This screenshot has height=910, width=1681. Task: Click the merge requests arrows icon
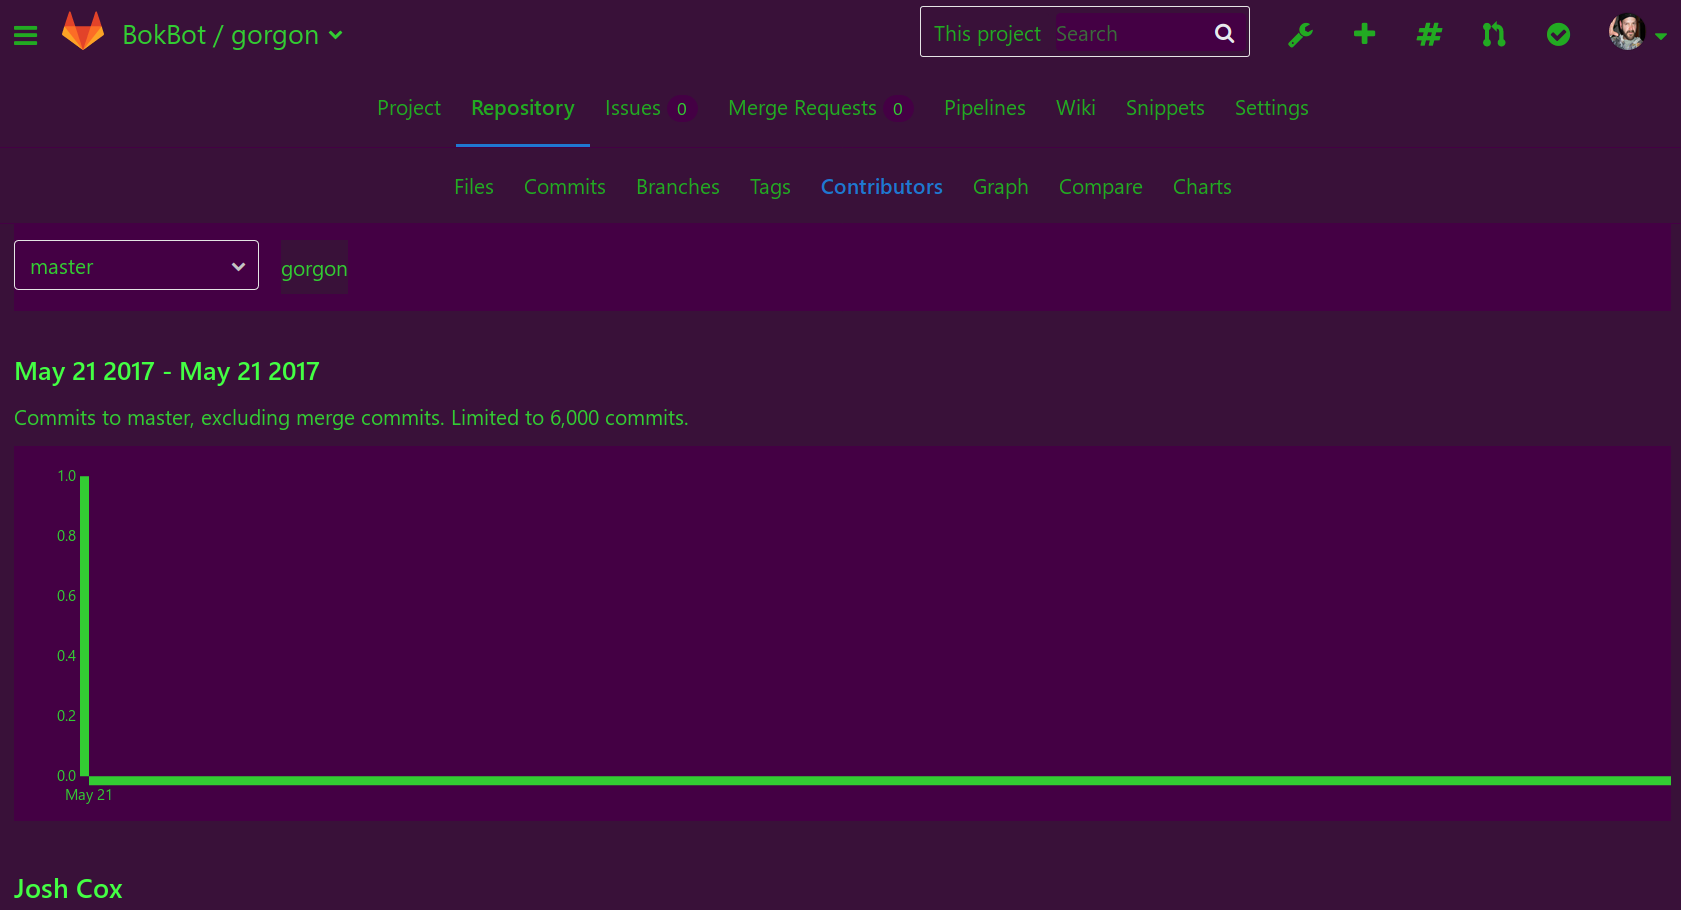[1493, 34]
